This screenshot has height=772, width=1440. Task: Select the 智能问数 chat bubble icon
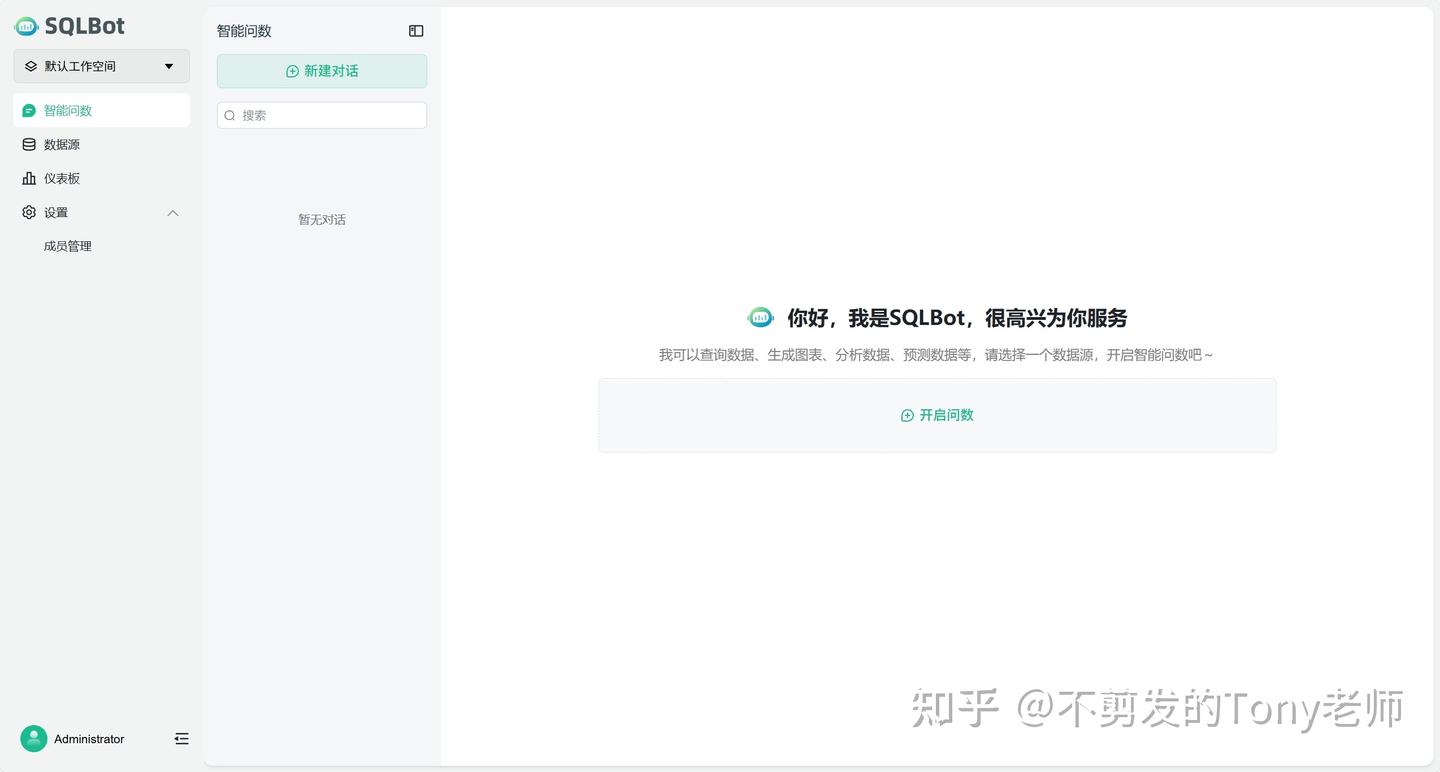click(x=28, y=110)
